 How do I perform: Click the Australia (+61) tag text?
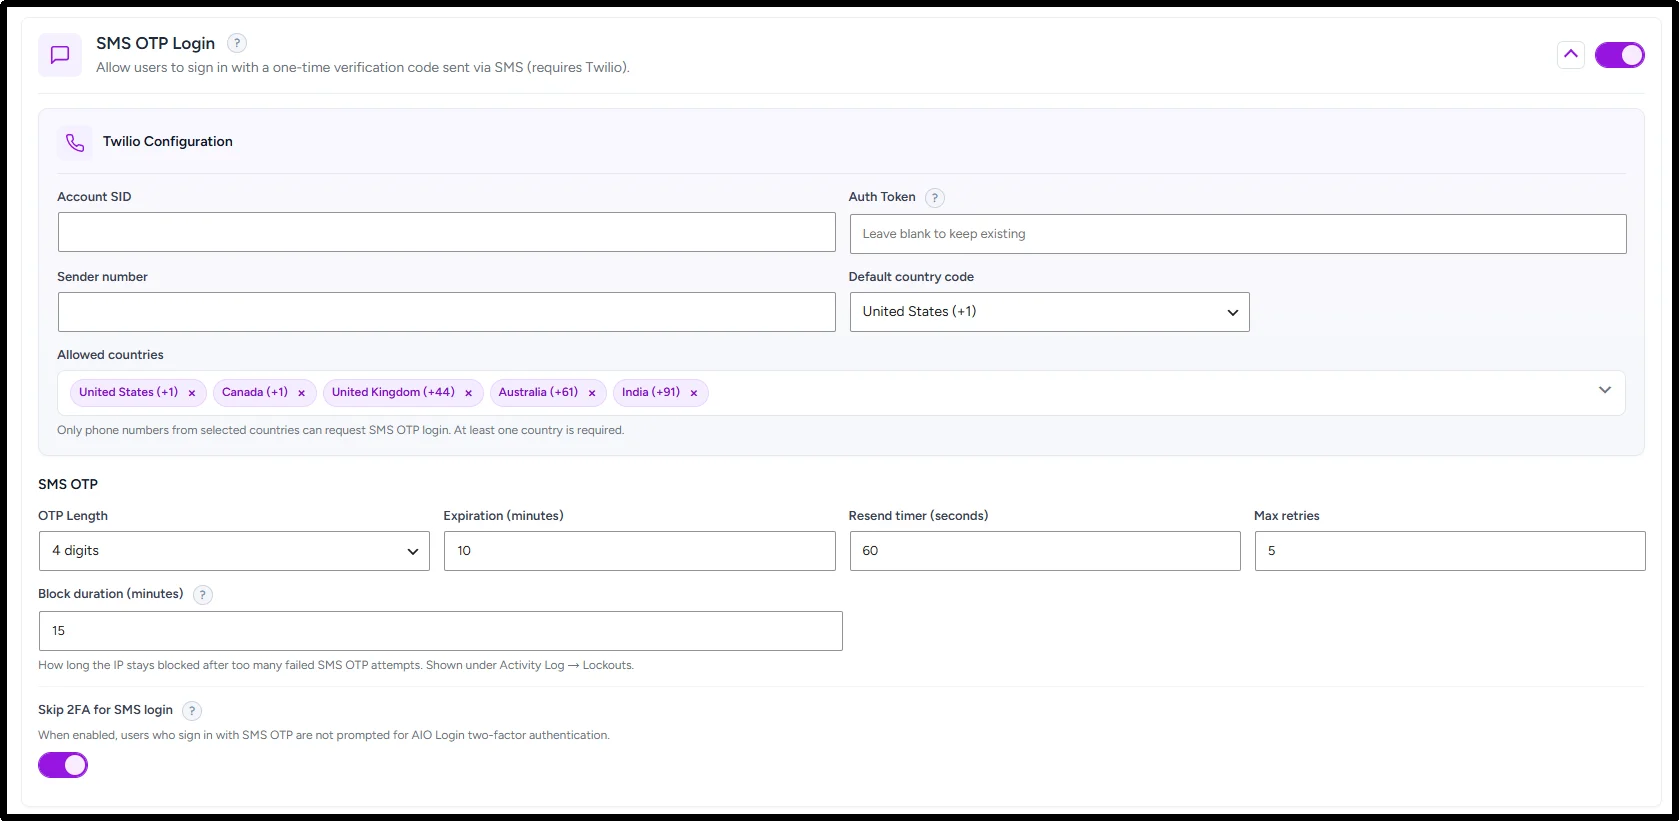(x=538, y=392)
